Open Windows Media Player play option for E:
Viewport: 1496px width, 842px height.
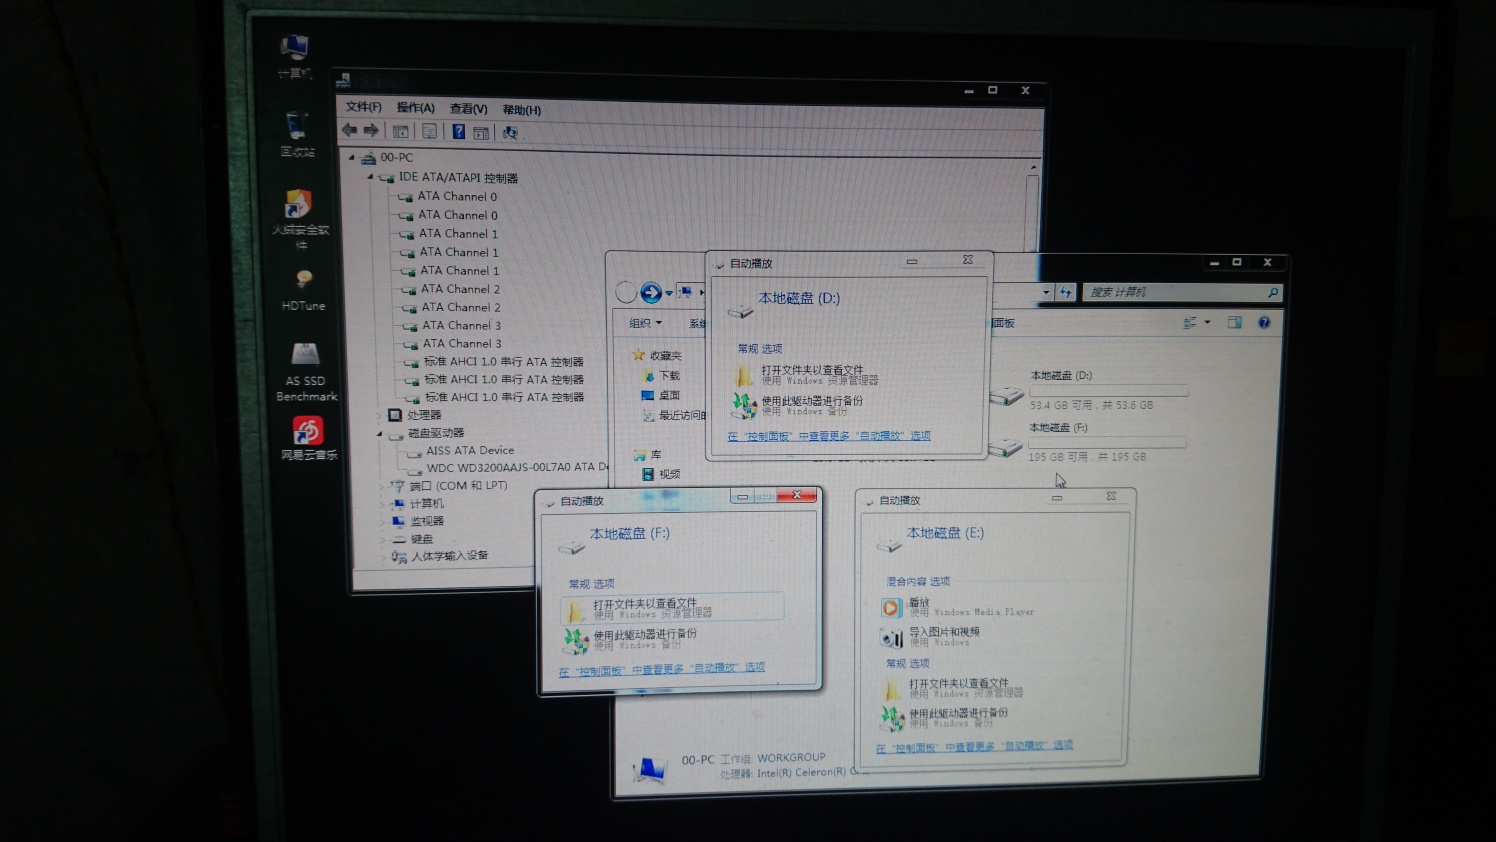(x=957, y=607)
